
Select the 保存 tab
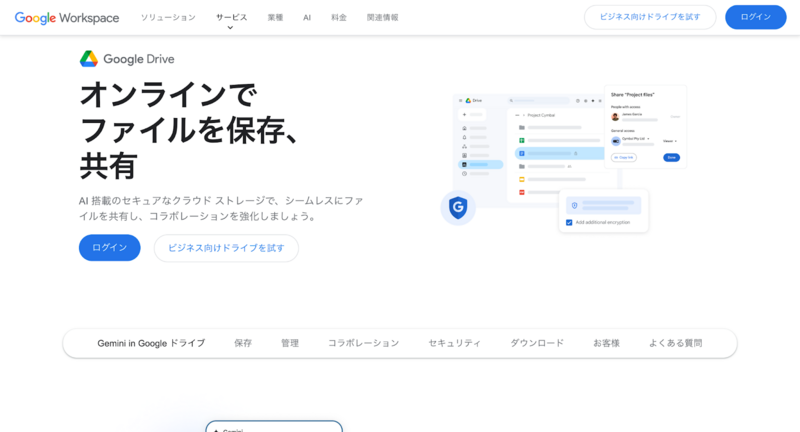[243, 343]
